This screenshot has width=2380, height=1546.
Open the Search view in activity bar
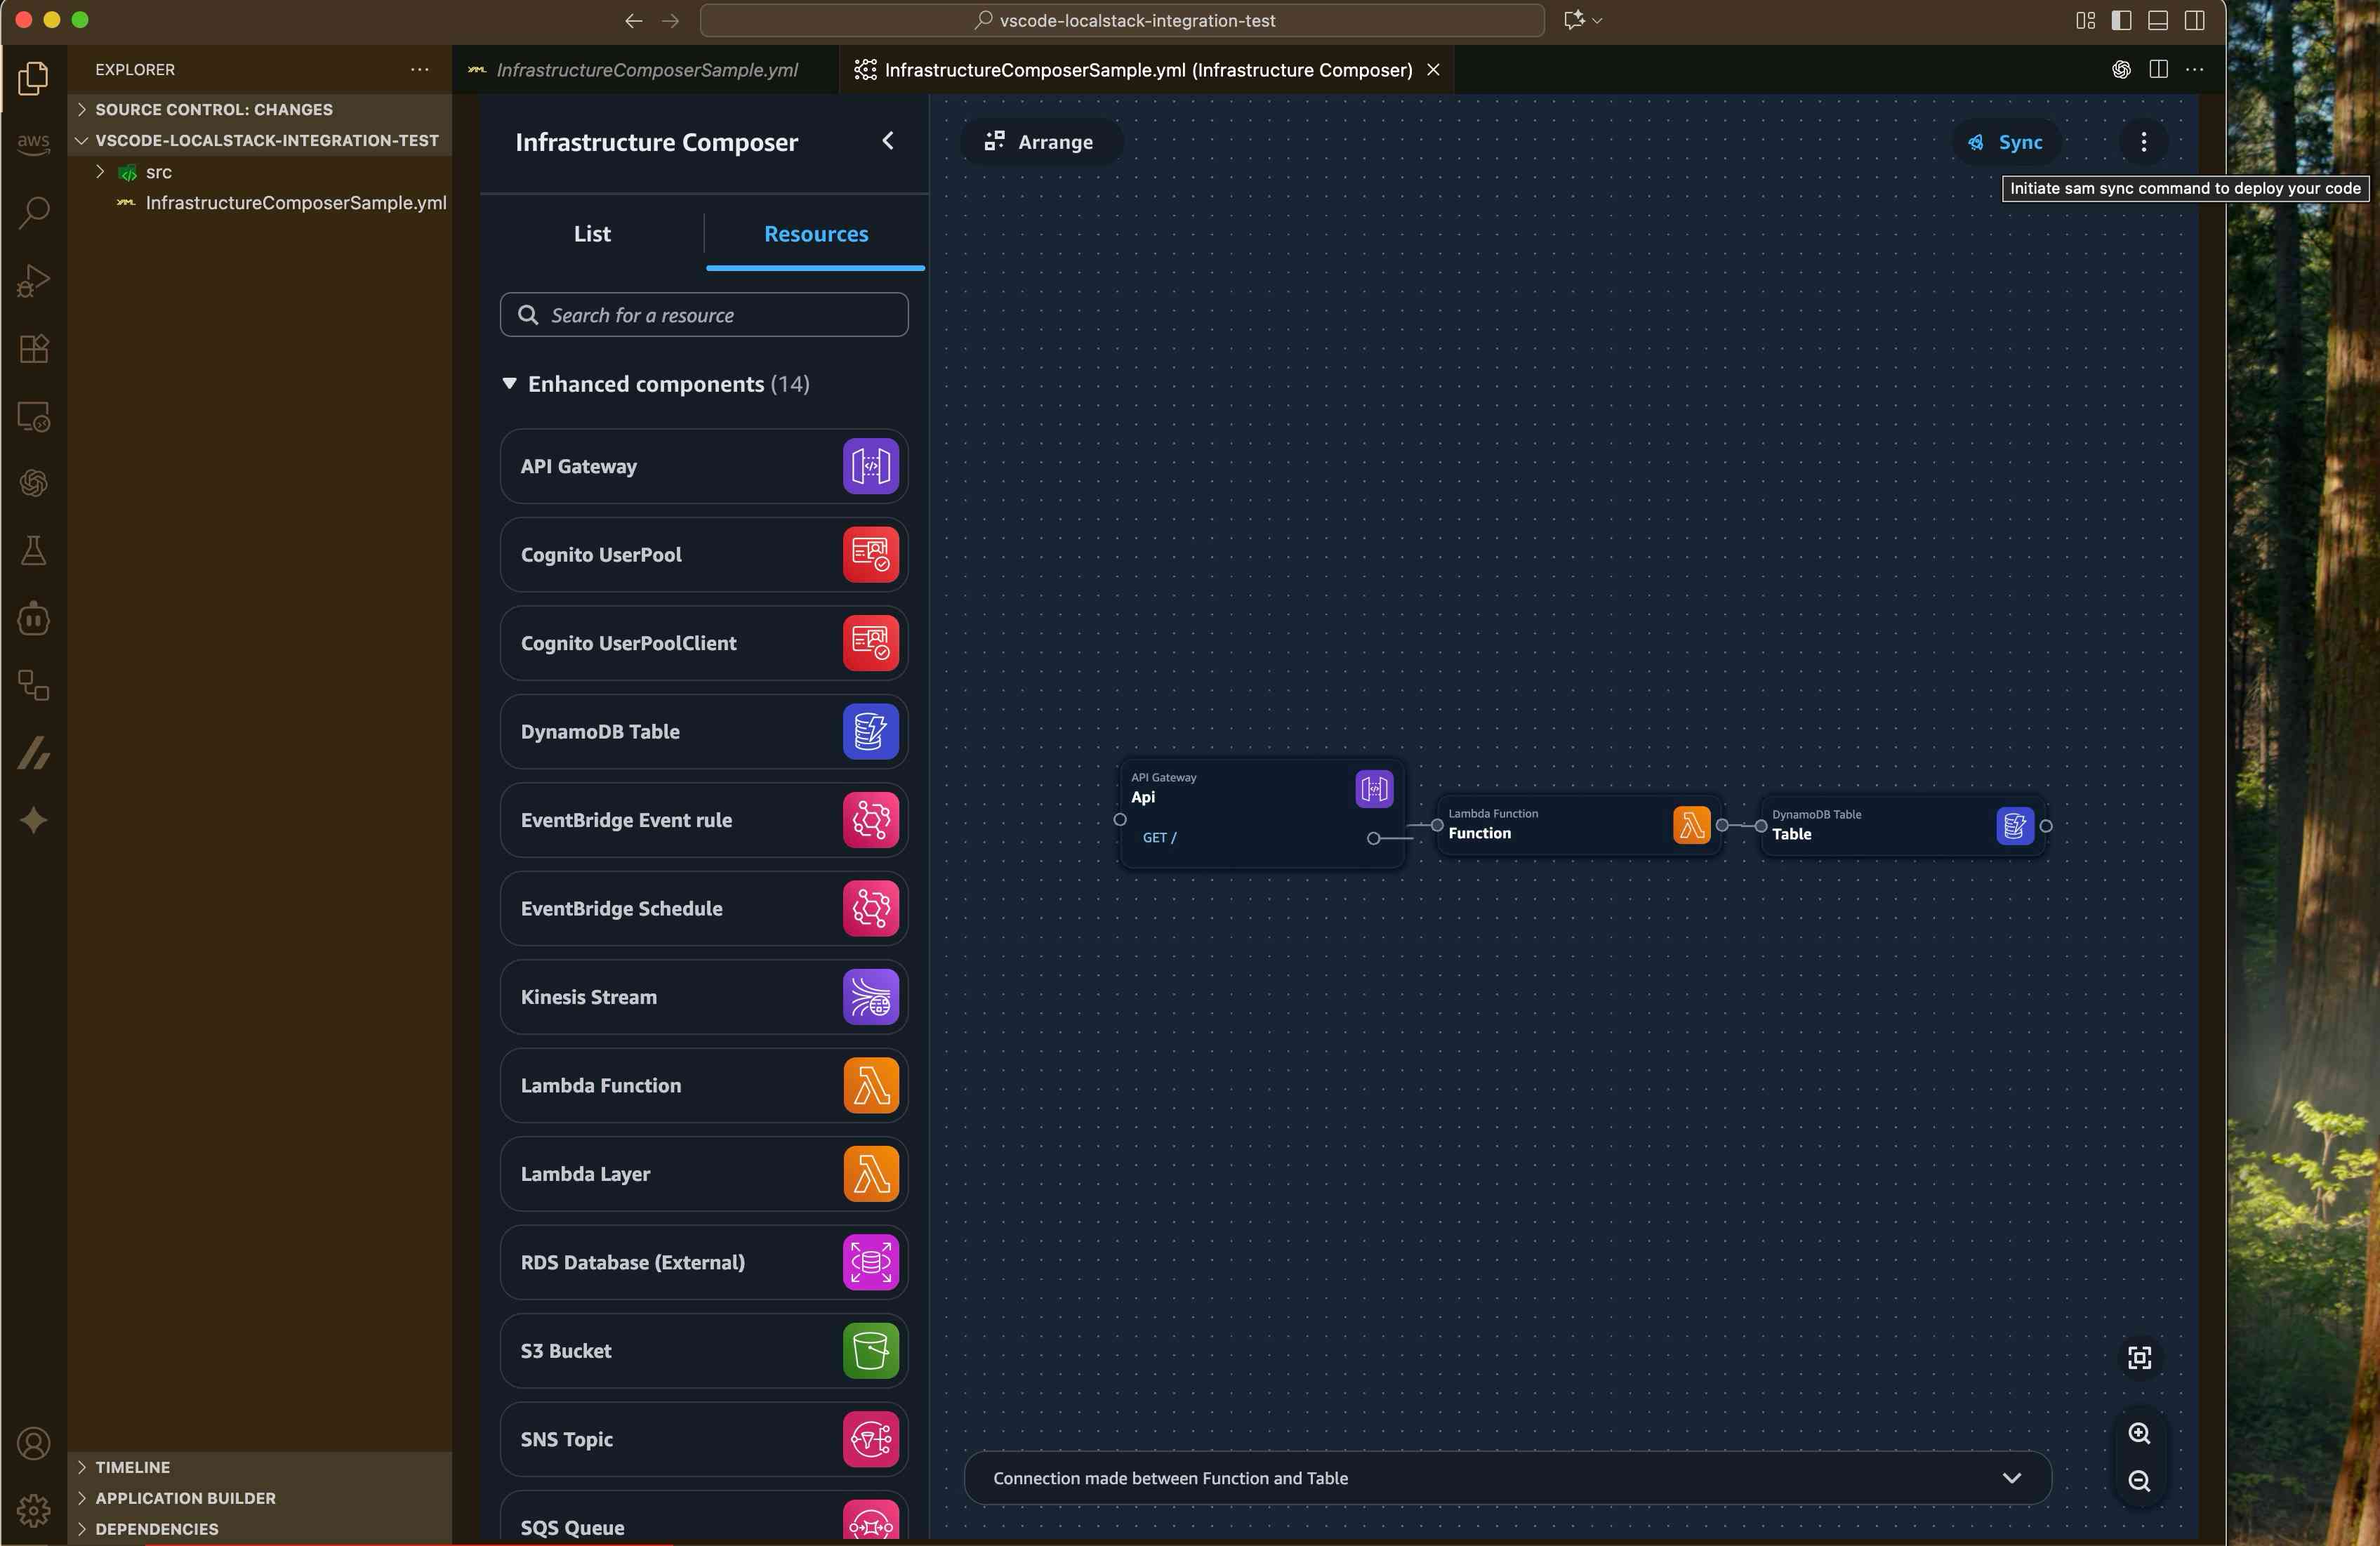point(33,211)
